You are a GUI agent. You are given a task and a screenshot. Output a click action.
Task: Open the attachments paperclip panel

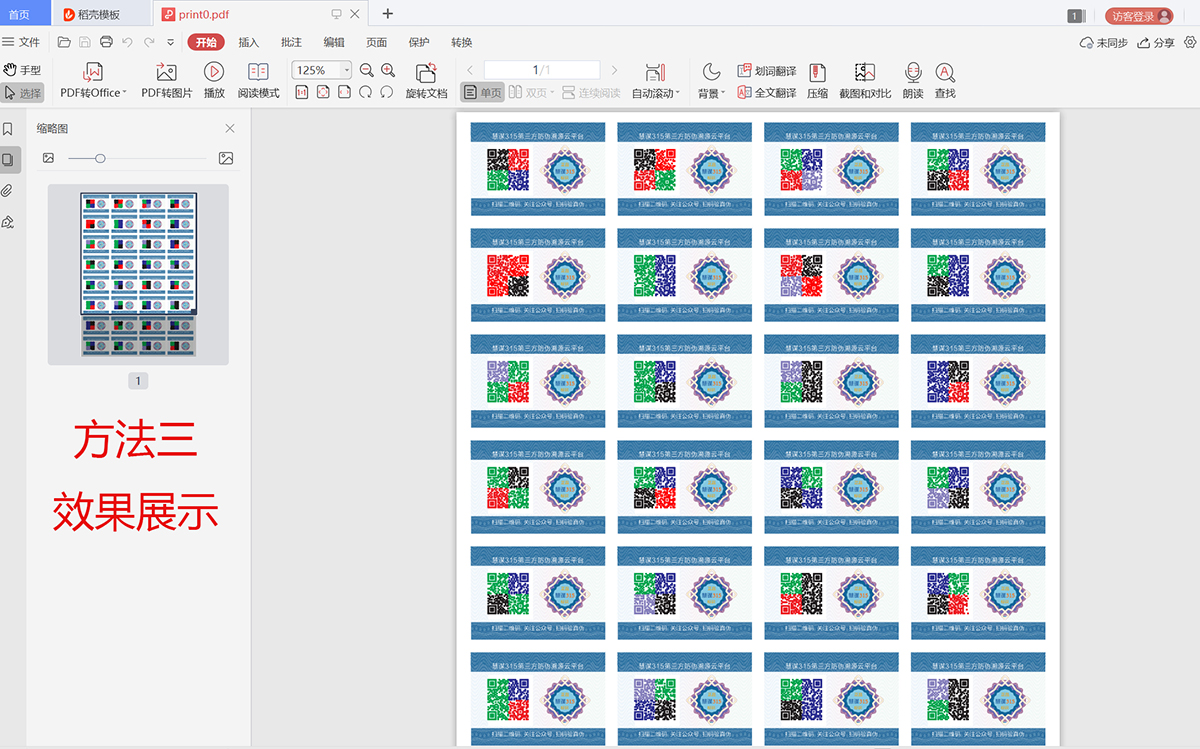8,190
